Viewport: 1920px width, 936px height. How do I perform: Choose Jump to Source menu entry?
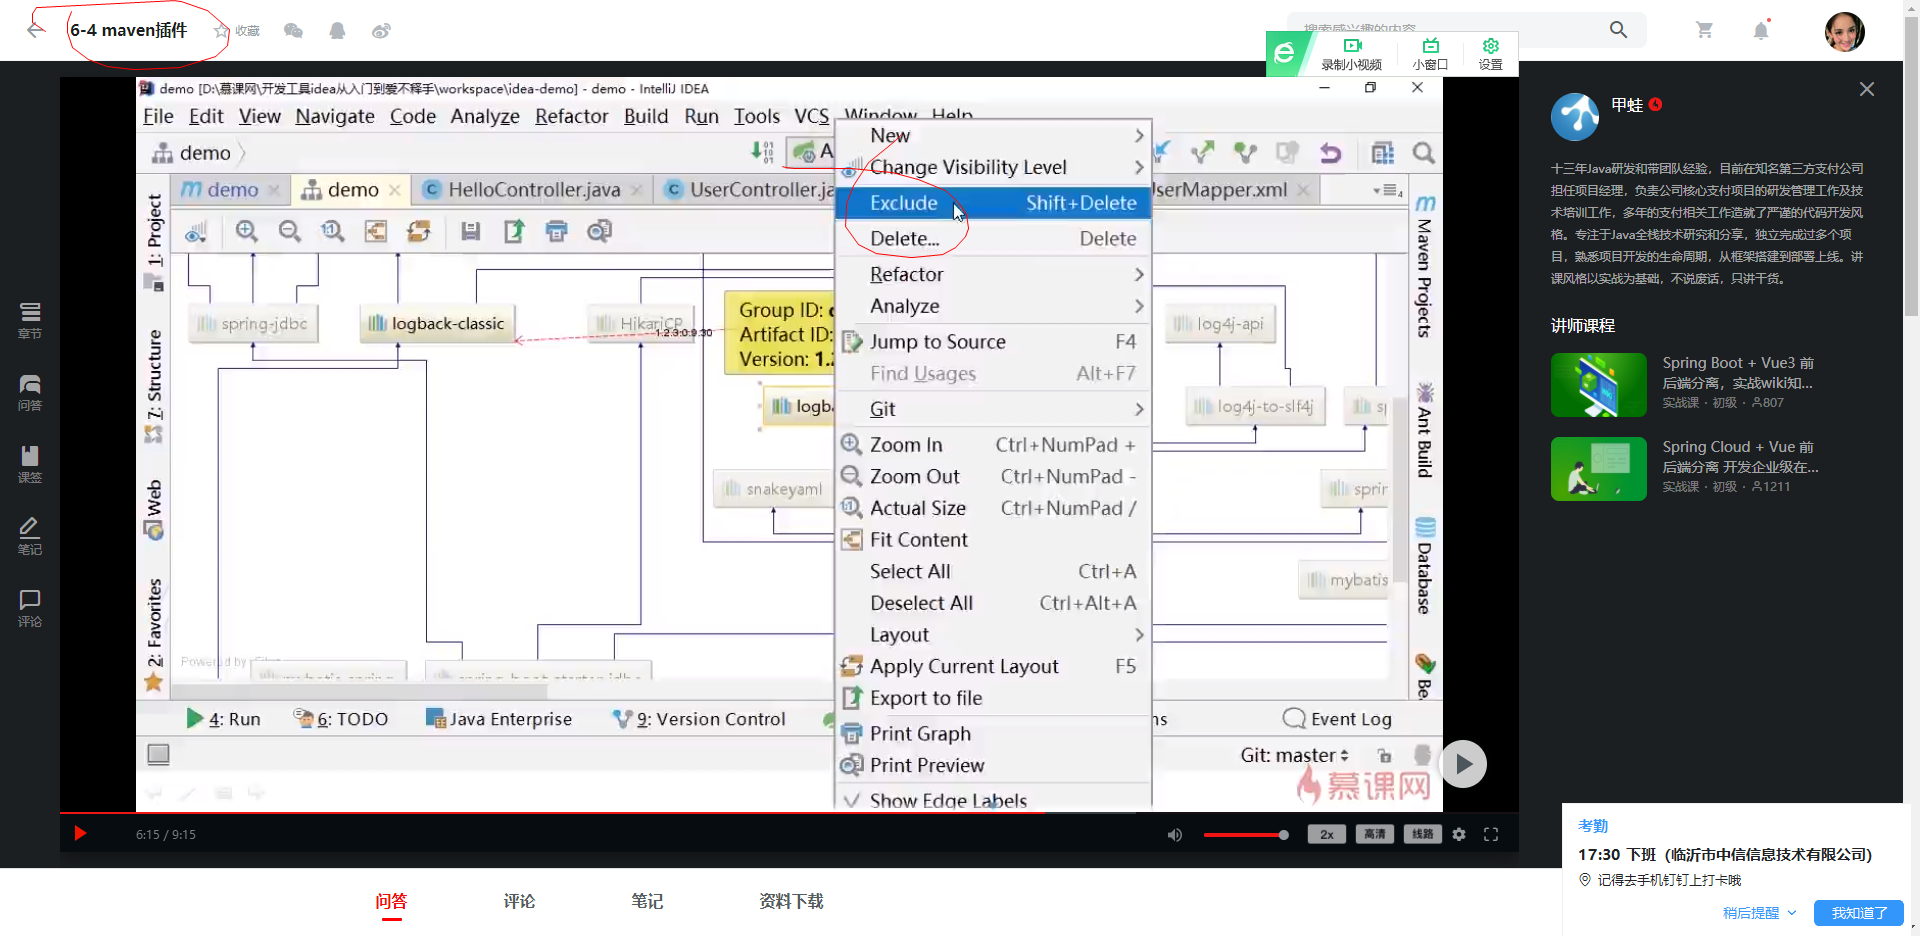pos(993,342)
